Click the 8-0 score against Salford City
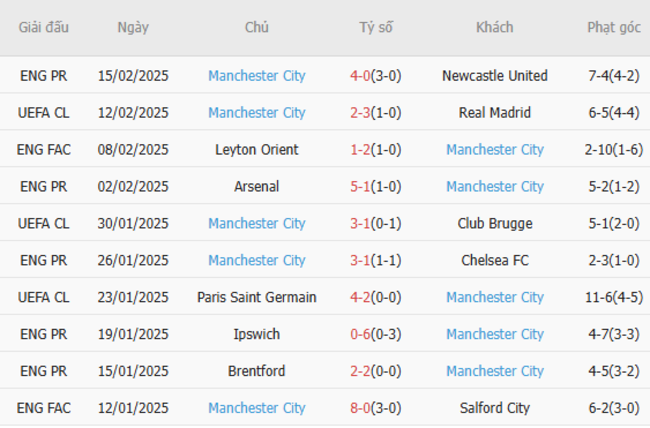The height and width of the screenshot is (428, 650). [361, 409]
